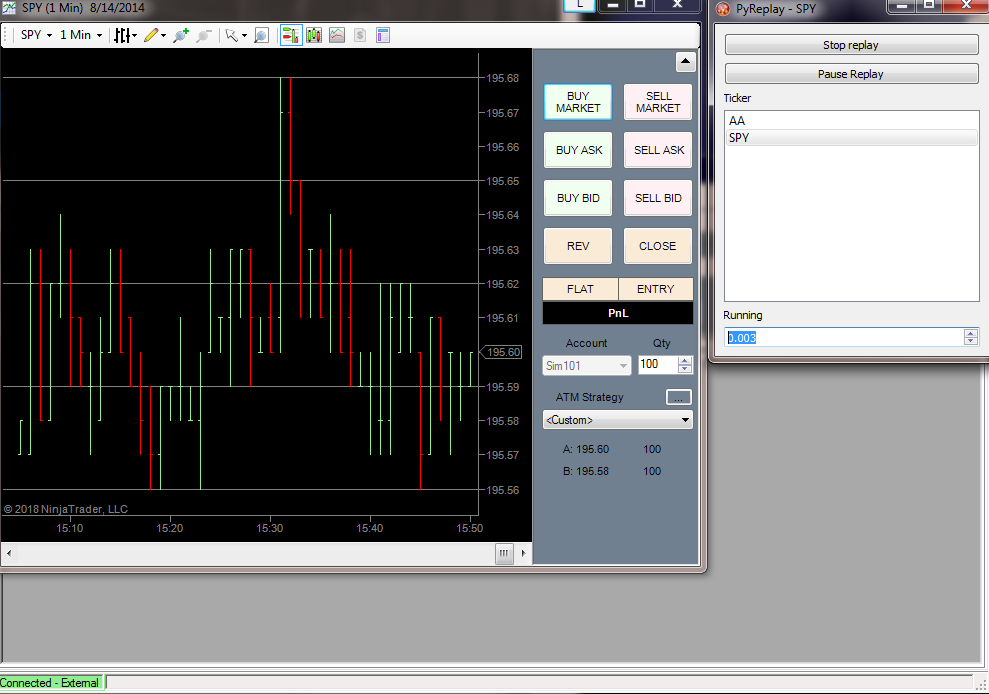This screenshot has width=989, height=694.
Task: Click the BUY ASK button
Action: (578, 150)
